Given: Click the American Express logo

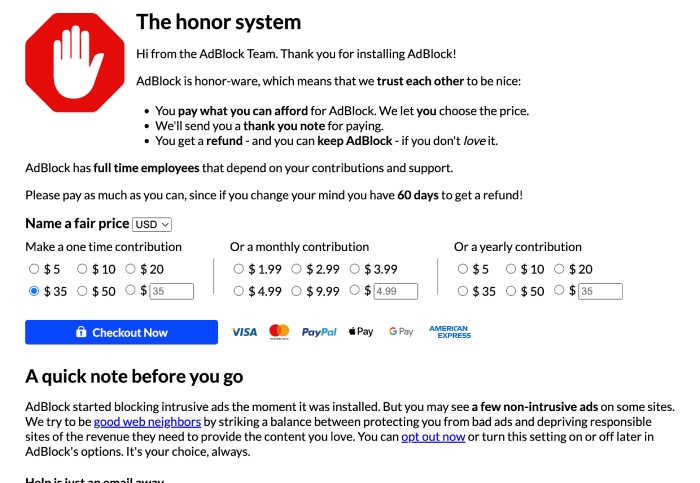Looking at the screenshot, I should [449, 332].
